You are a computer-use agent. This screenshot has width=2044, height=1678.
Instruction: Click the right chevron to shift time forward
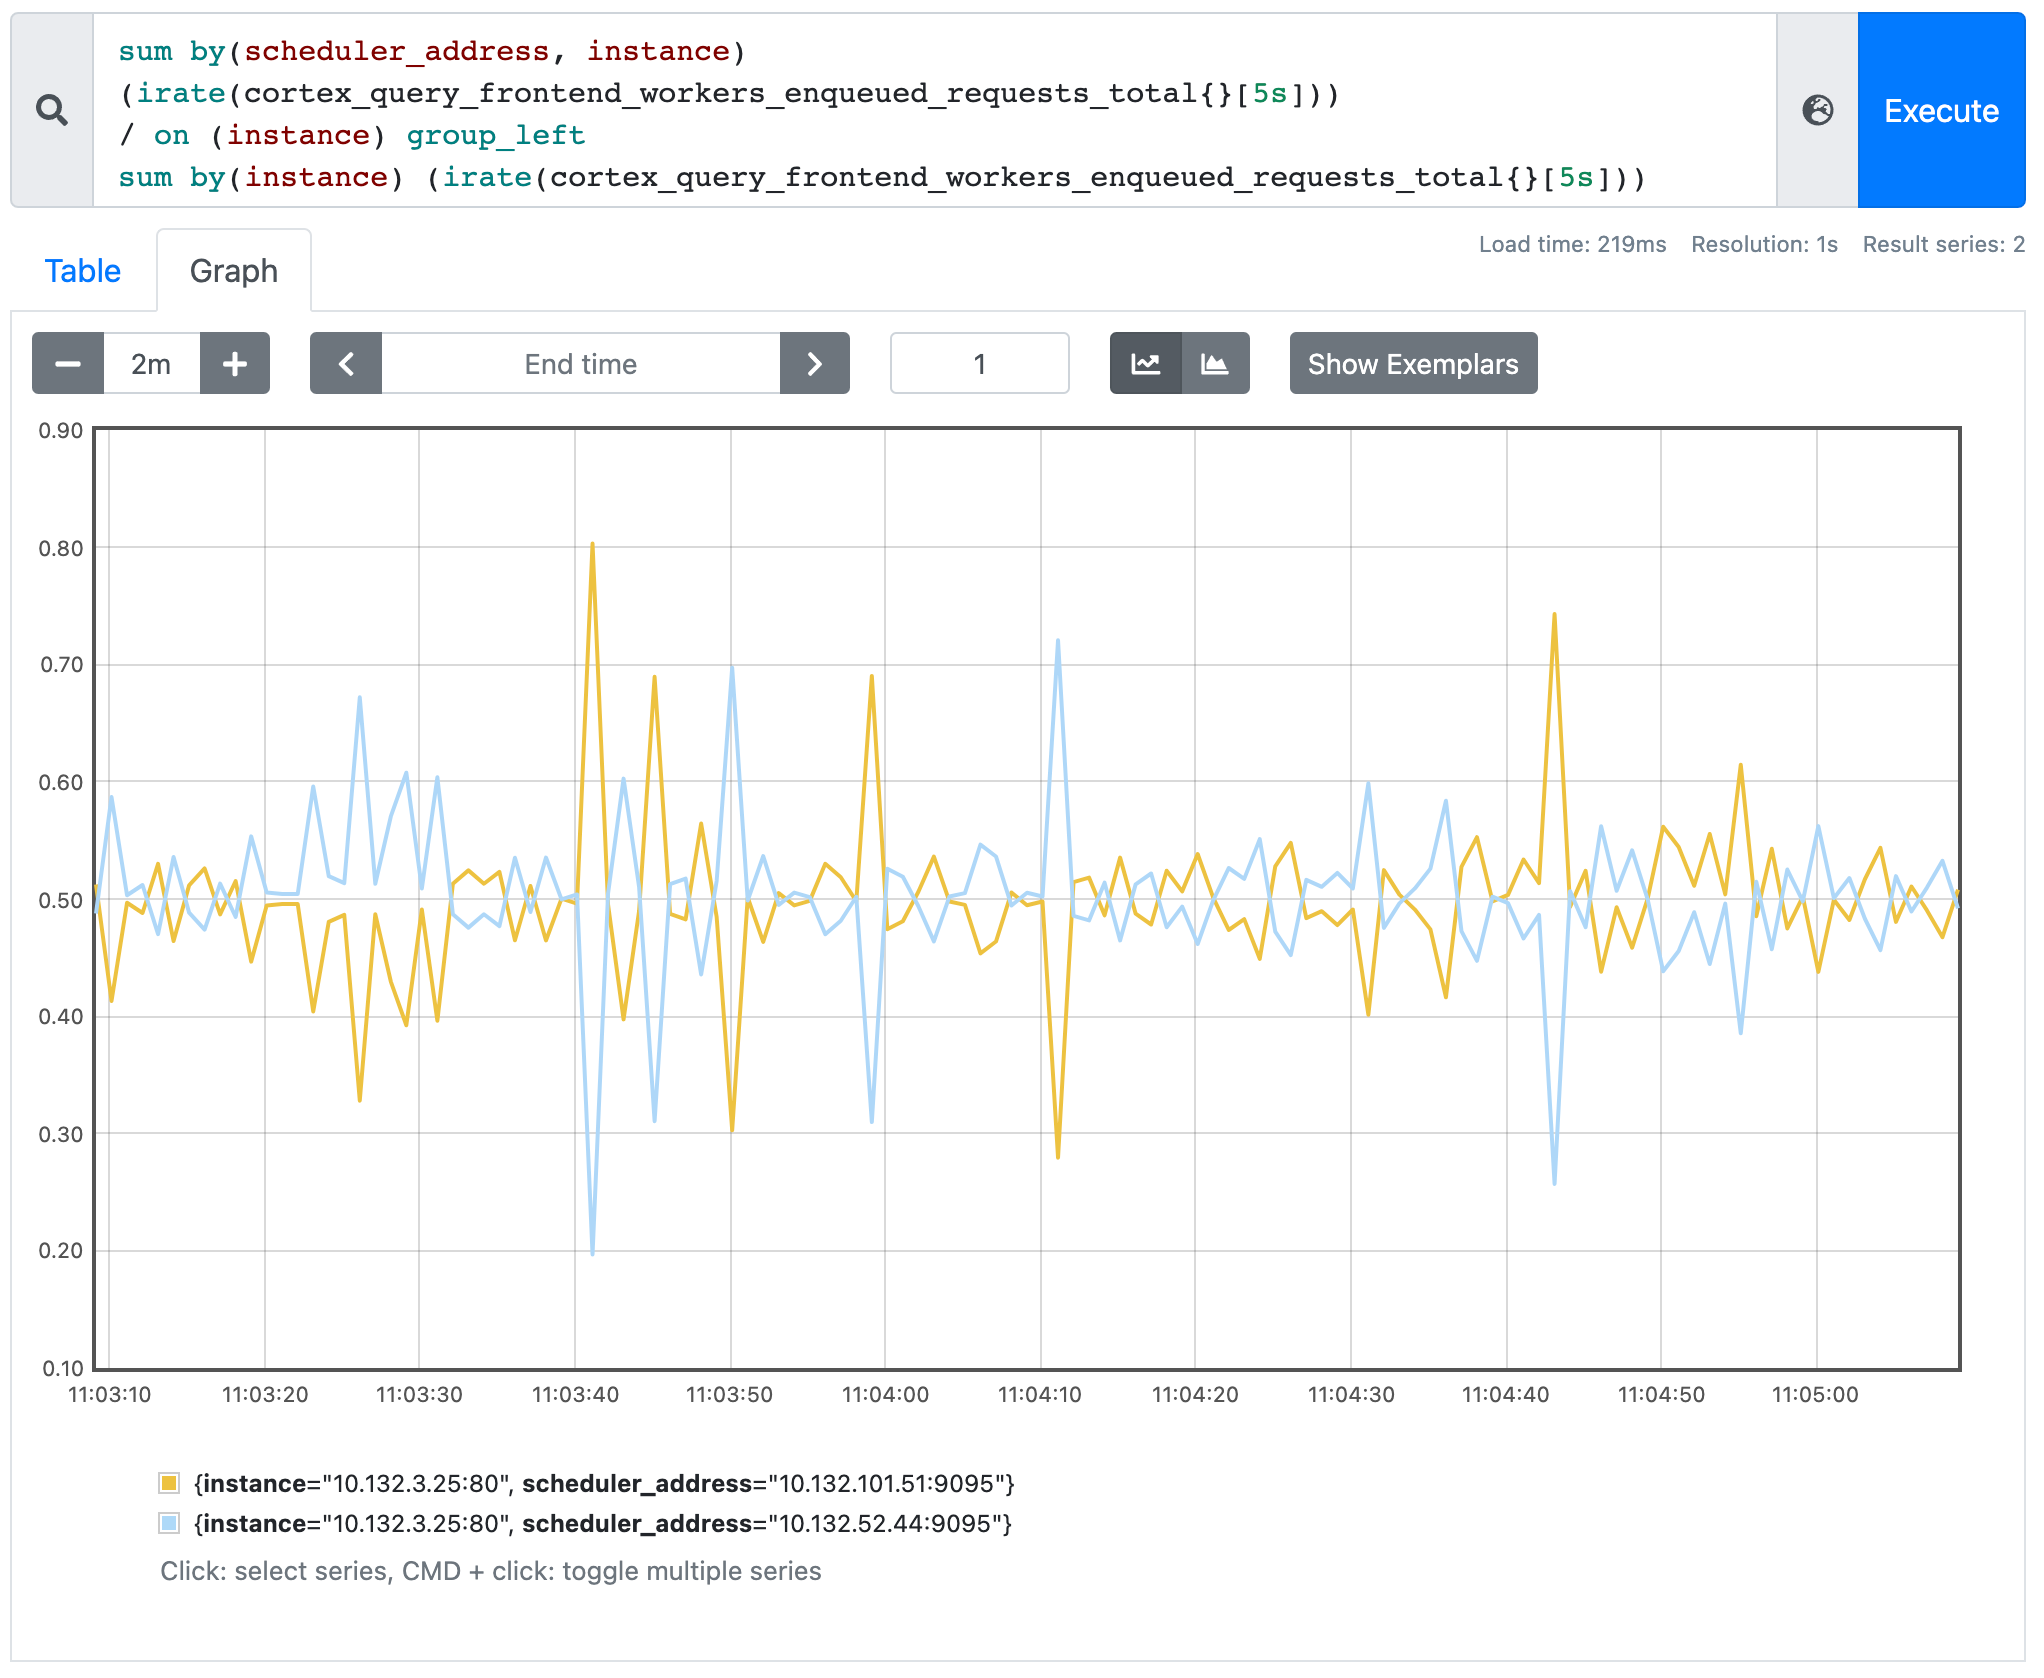coord(814,363)
